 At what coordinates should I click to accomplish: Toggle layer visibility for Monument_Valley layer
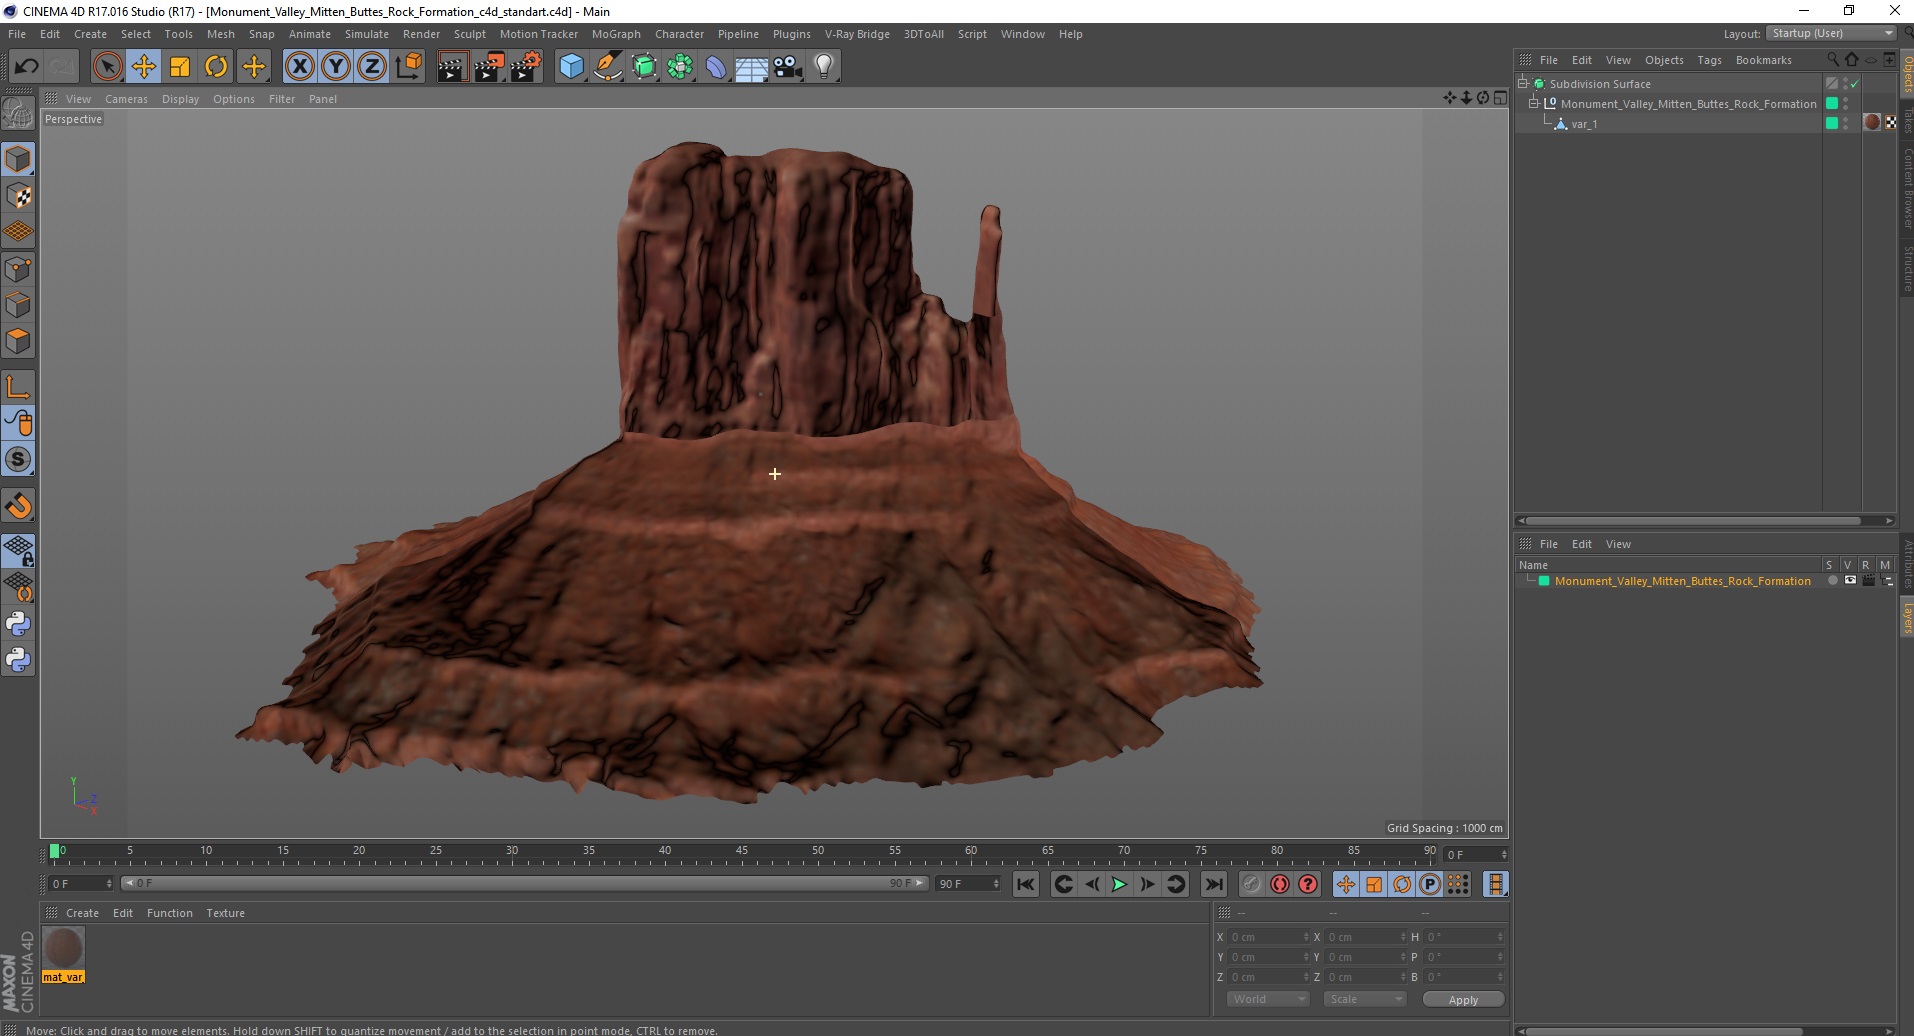coord(1850,581)
